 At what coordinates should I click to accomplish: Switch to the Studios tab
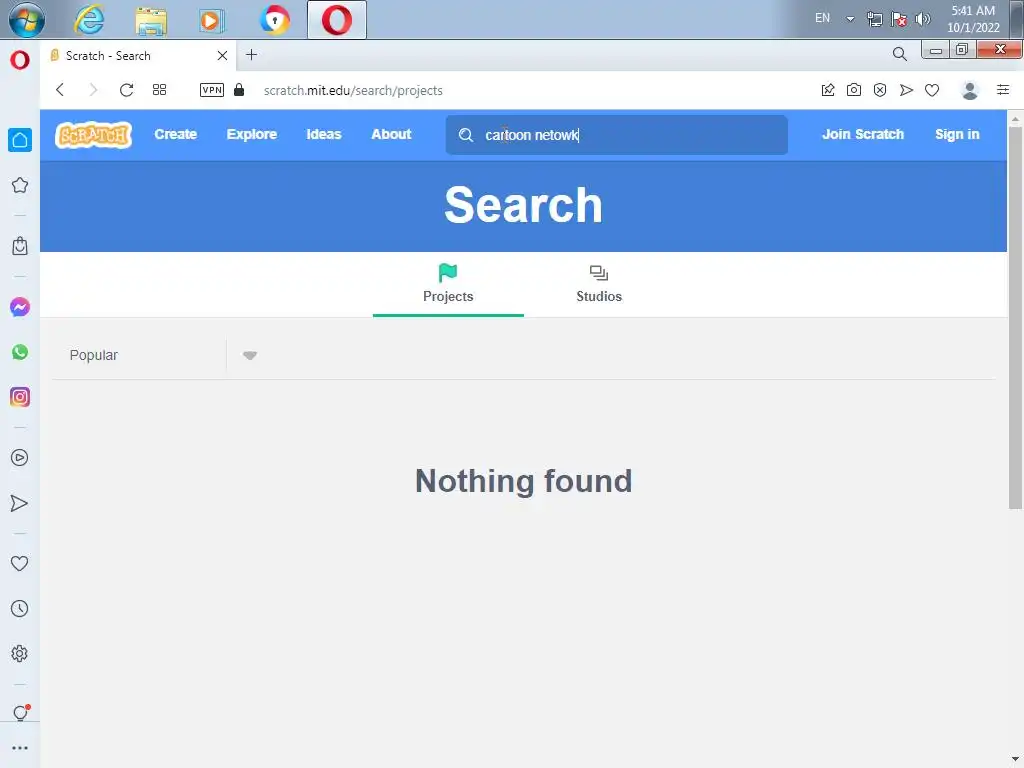[599, 284]
